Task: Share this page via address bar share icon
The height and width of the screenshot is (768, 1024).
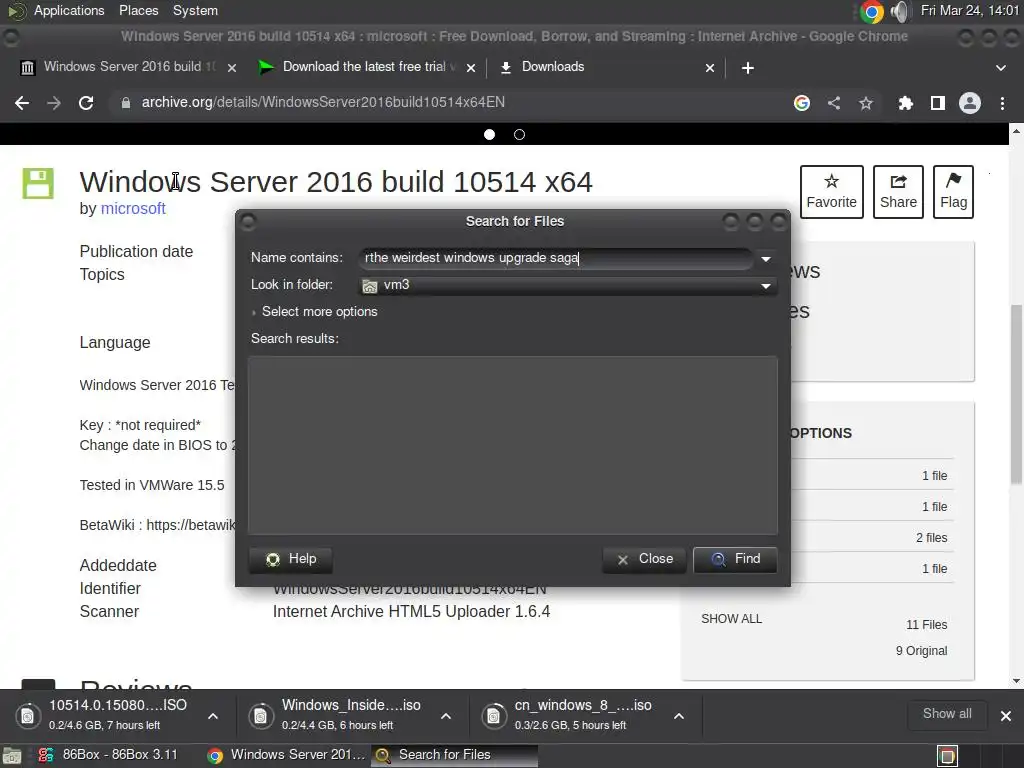Action: point(834,103)
